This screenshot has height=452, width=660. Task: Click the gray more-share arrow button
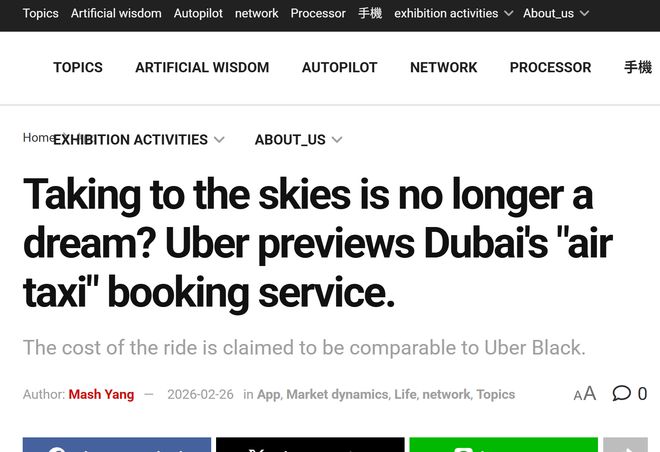point(626,445)
